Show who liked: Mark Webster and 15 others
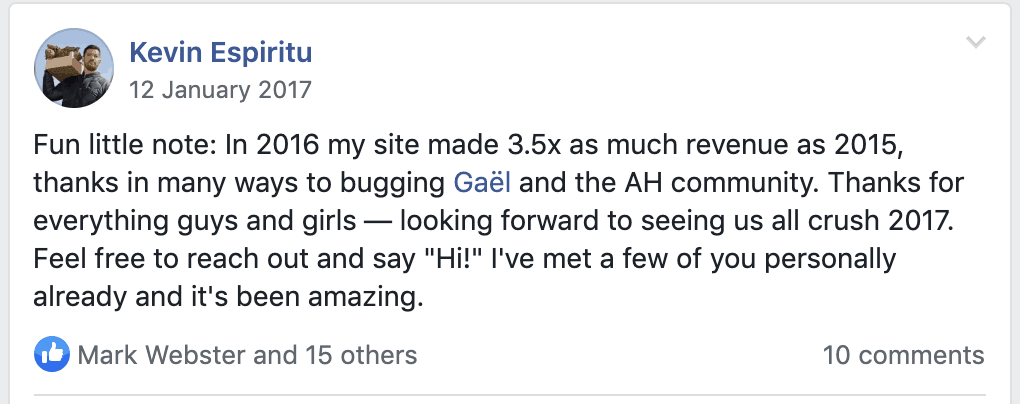The width and height of the screenshot is (1020, 404). 246,354
